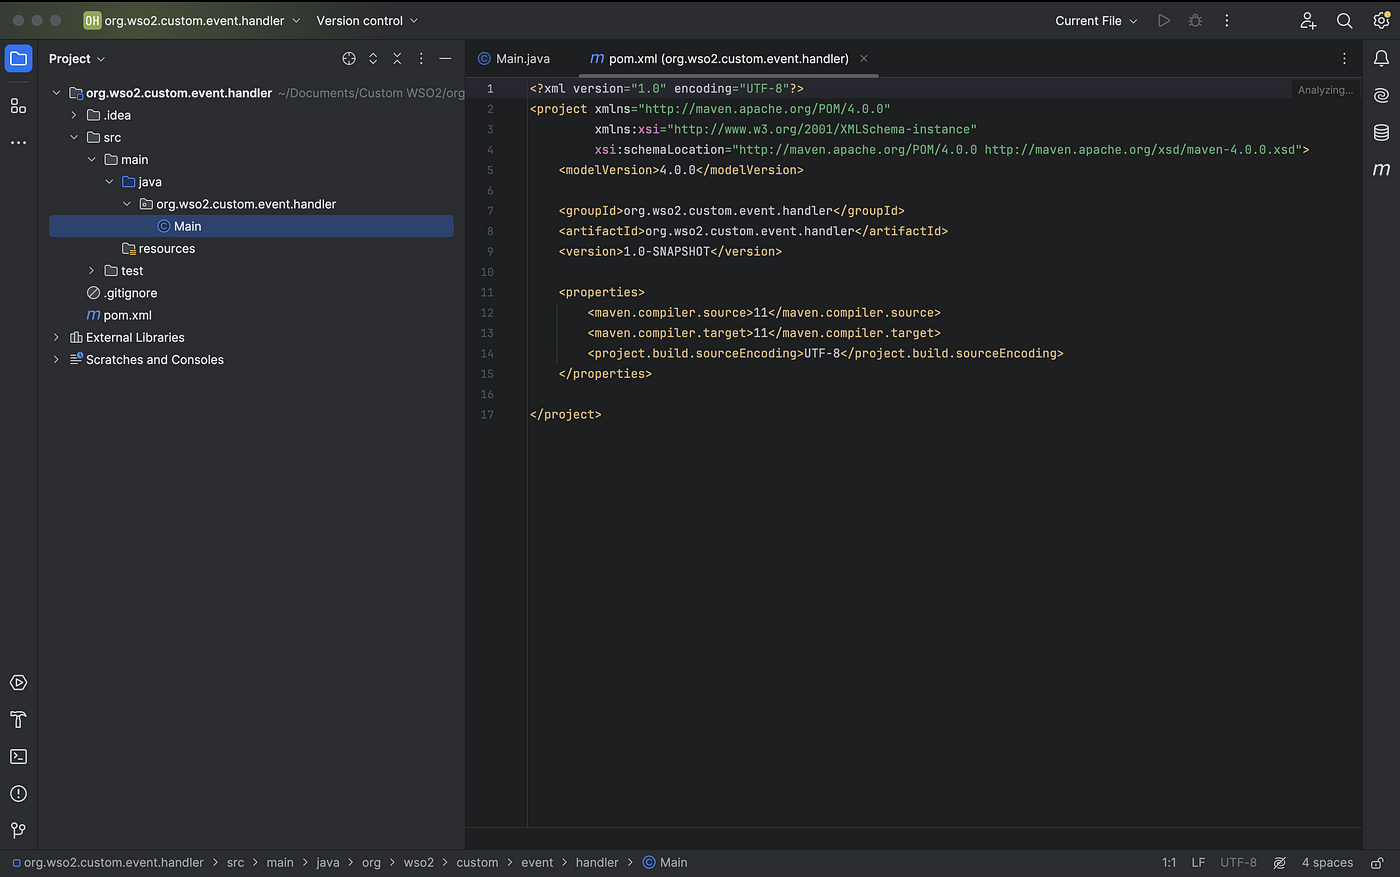Image resolution: width=1400 pixels, height=877 pixels.
Task: Expand all in Project panel
Action: click(373, 59)
